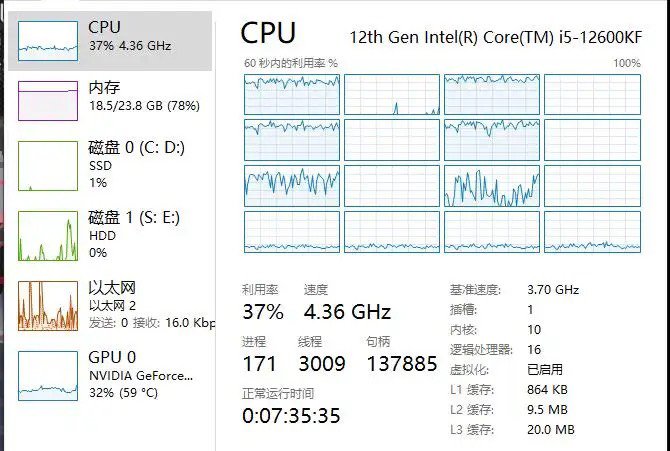Click the 0:07:35:35 uptime readout
Image resolution: width=670 pixels, height=451 pixels.
tap(291, 416)
